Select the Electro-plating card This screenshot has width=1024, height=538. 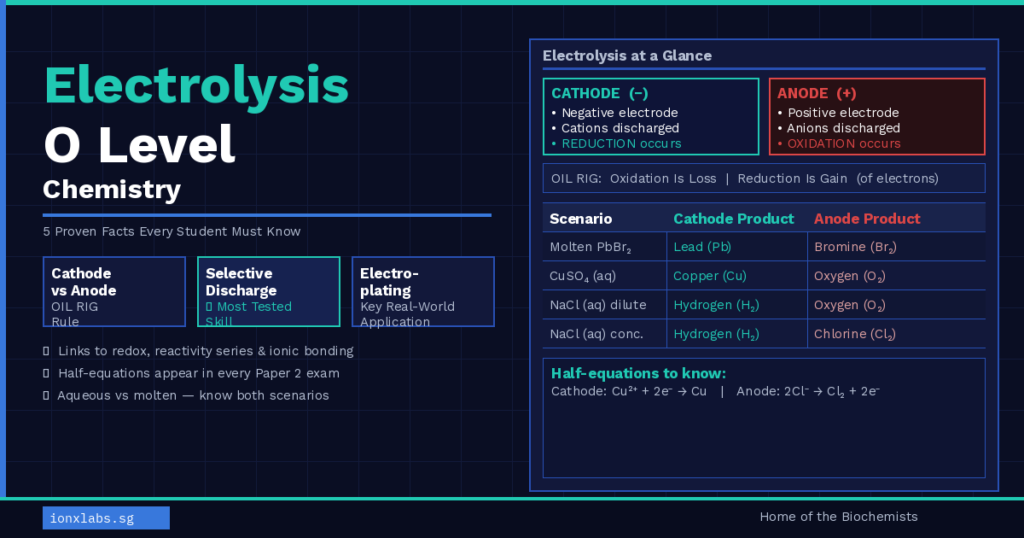pos(423,291)
